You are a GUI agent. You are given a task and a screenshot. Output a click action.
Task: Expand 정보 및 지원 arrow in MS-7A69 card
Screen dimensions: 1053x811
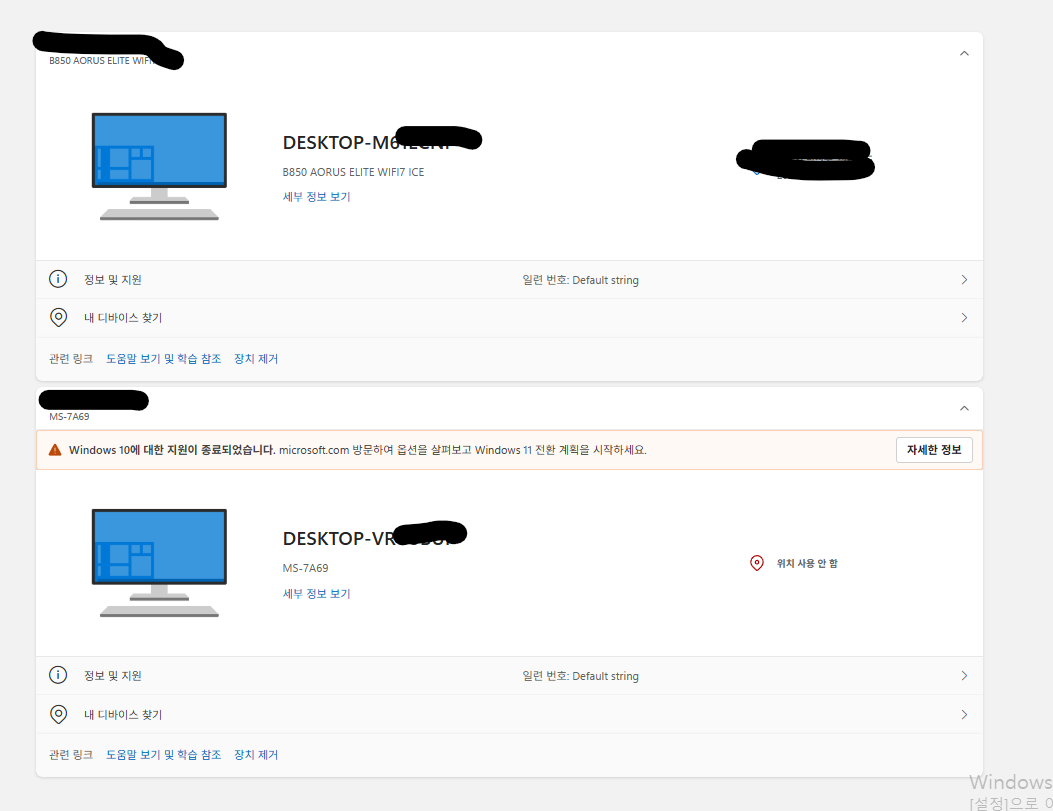[x=964, y=675]
